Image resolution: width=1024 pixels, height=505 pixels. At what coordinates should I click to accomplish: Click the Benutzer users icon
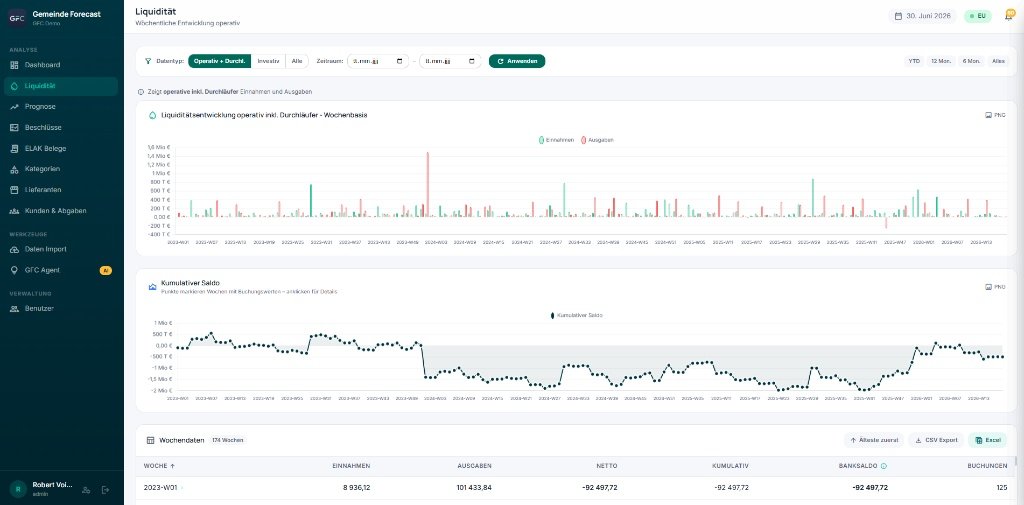(14, 308)
